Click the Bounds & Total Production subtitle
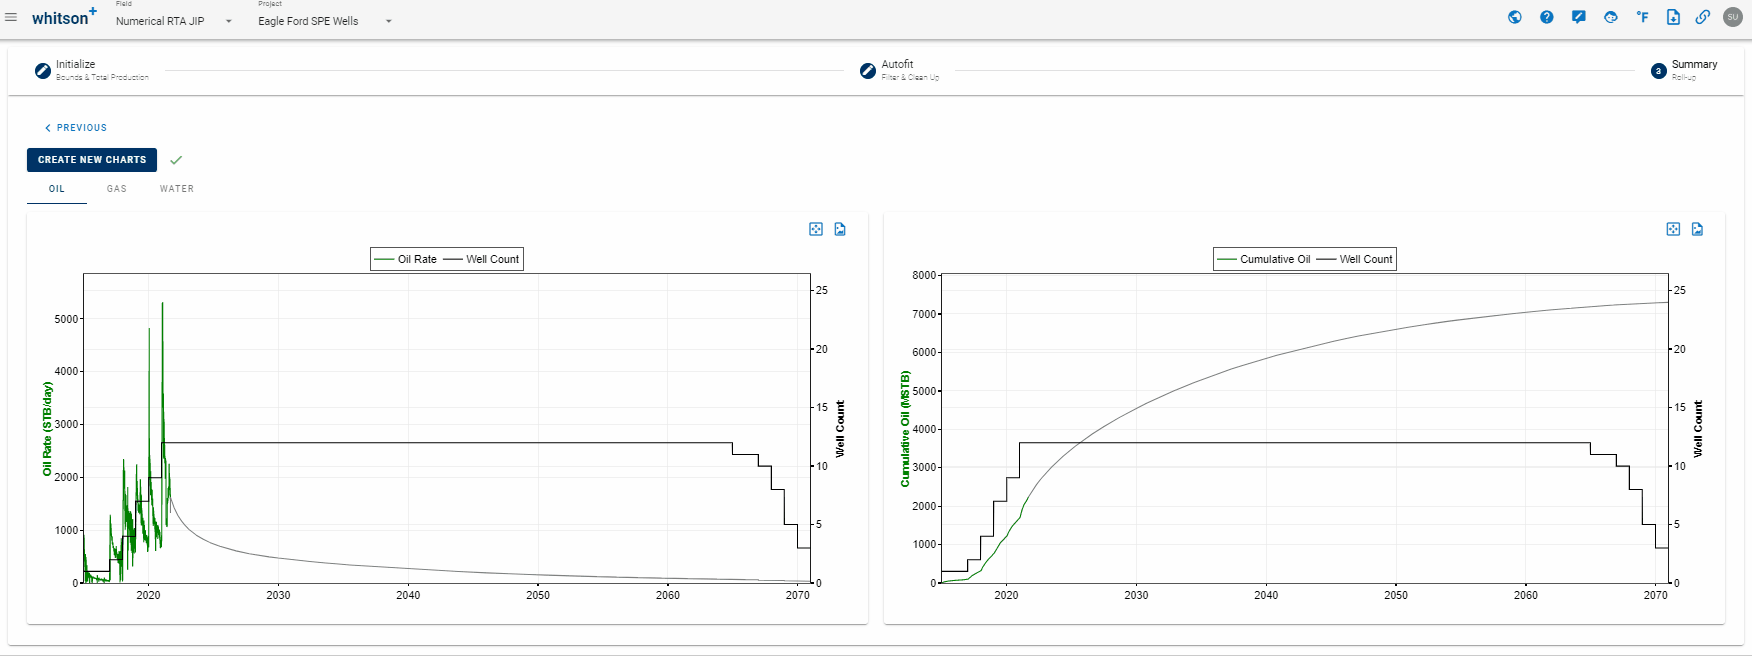The width and height of the screenshot is (1752, 656). coord(102,77)
